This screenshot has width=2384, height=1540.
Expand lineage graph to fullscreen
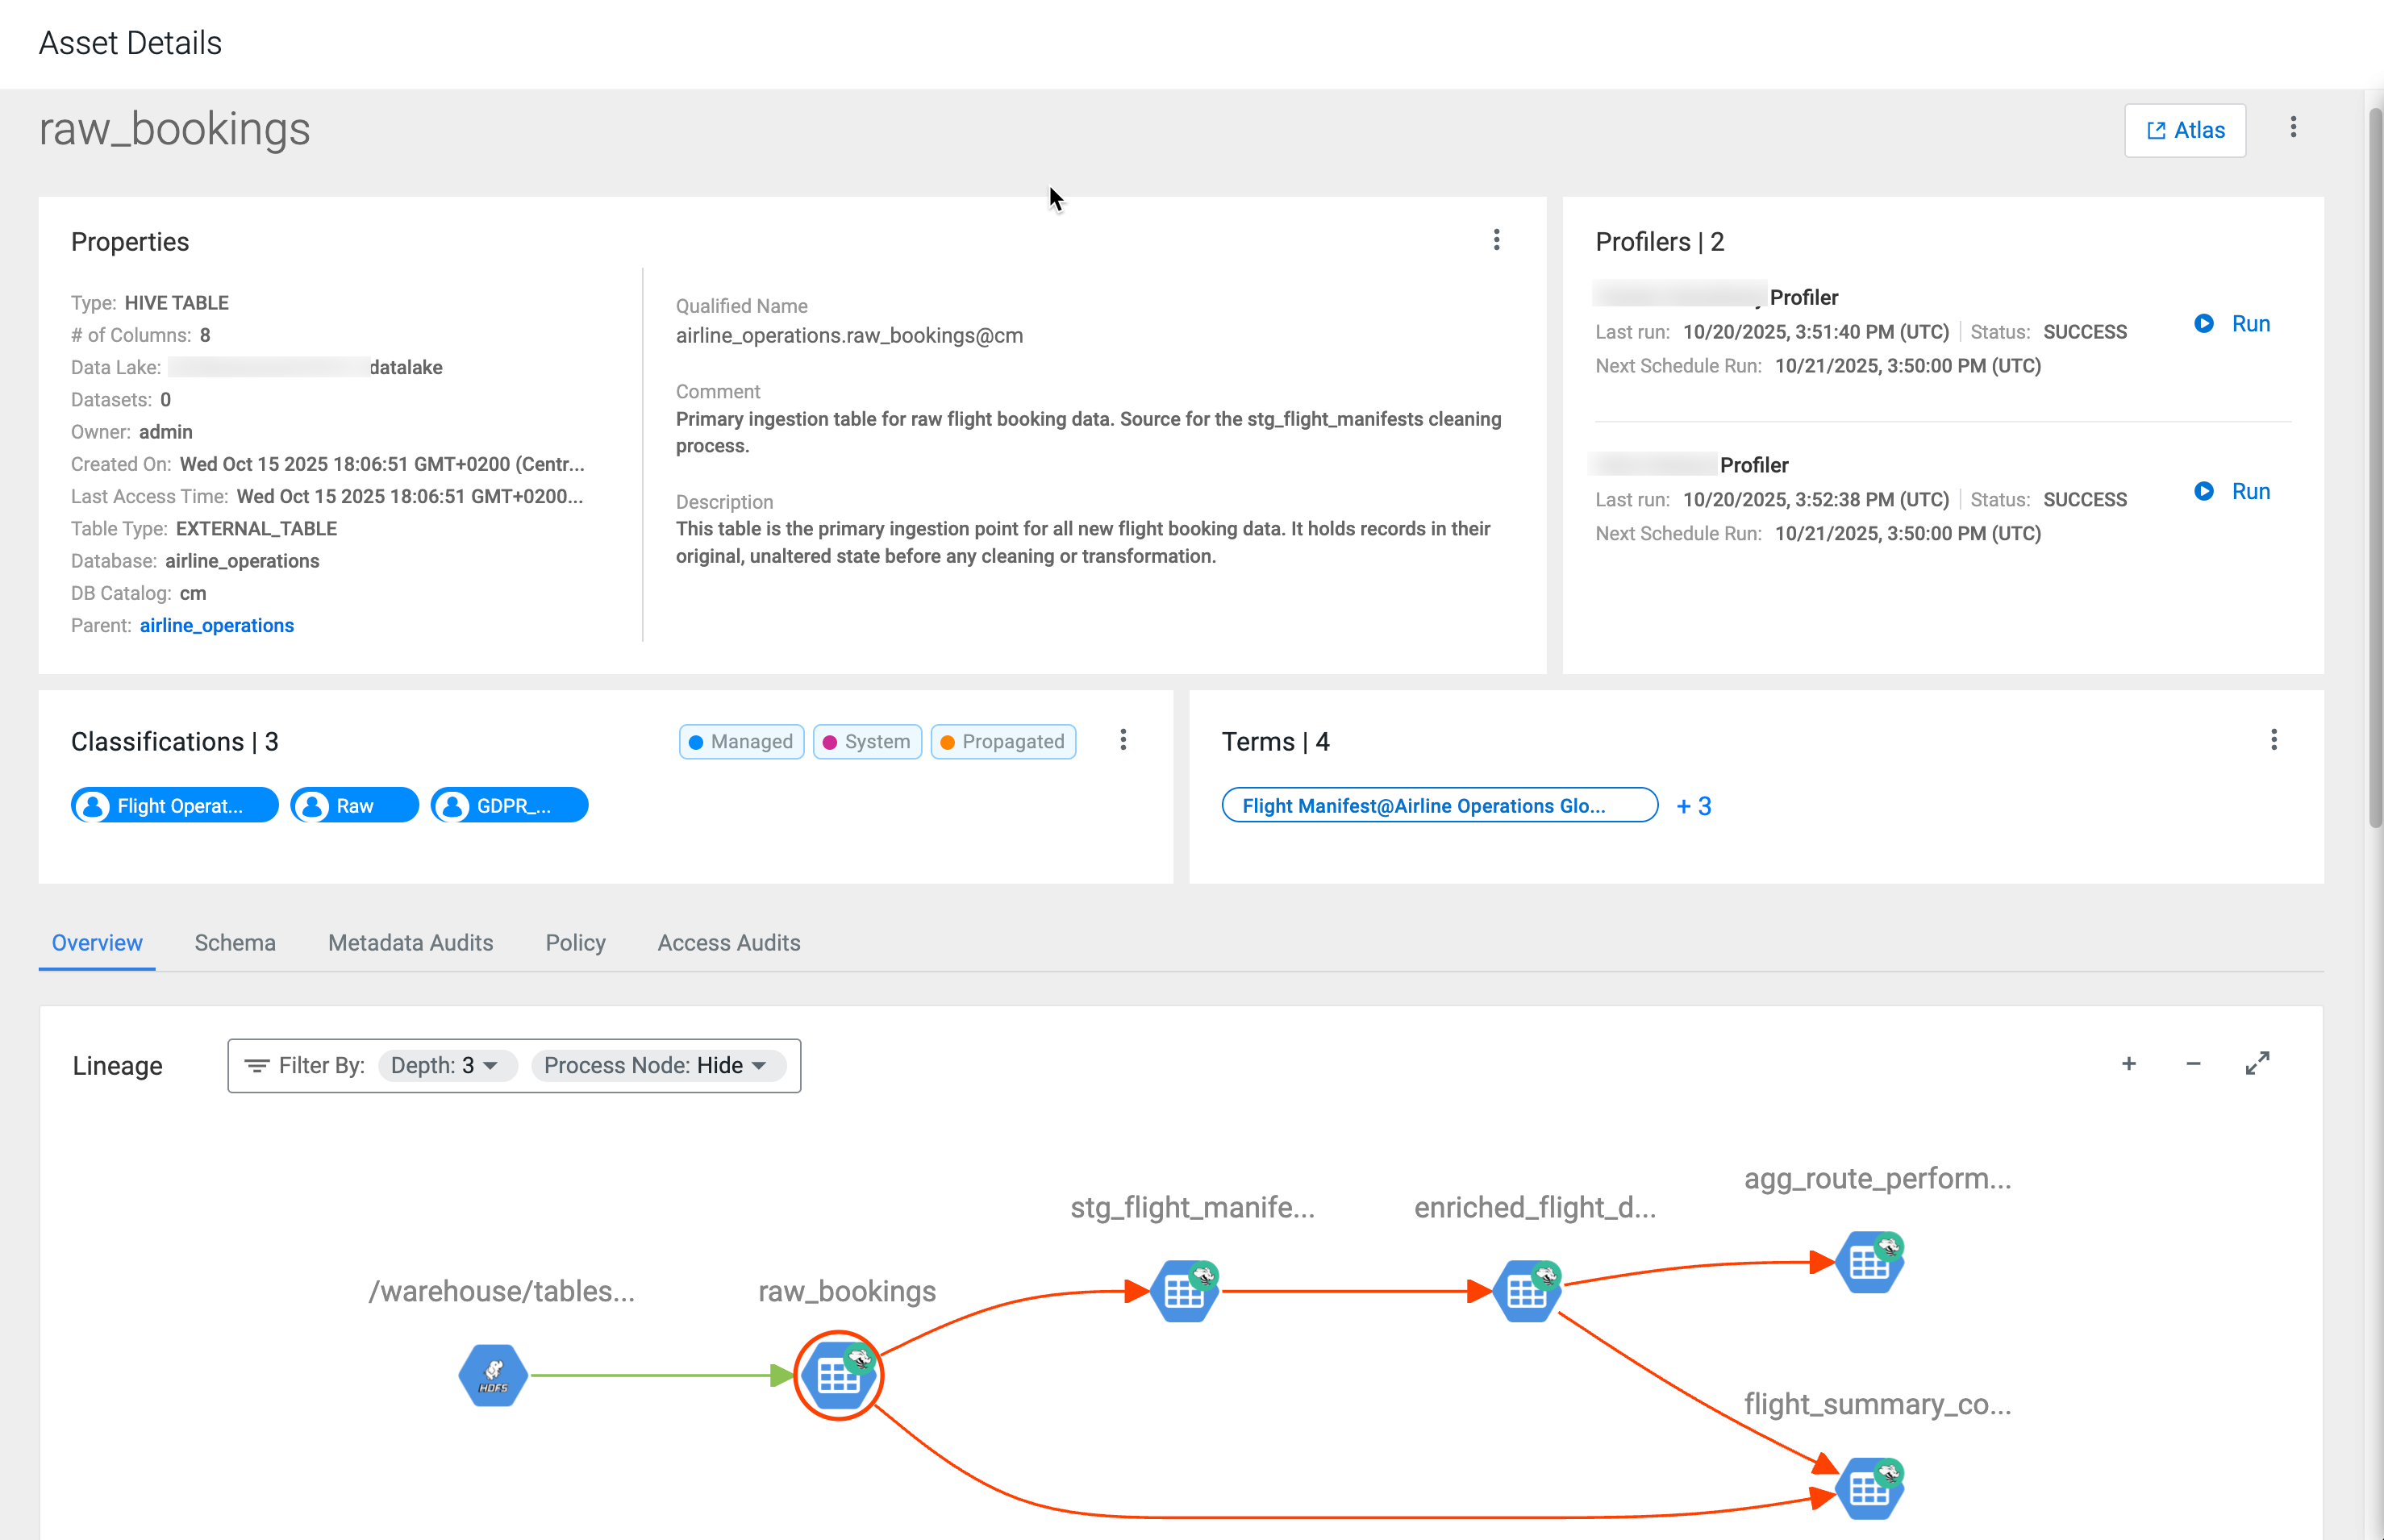pyautogui.click(x=2257, y=1064)
